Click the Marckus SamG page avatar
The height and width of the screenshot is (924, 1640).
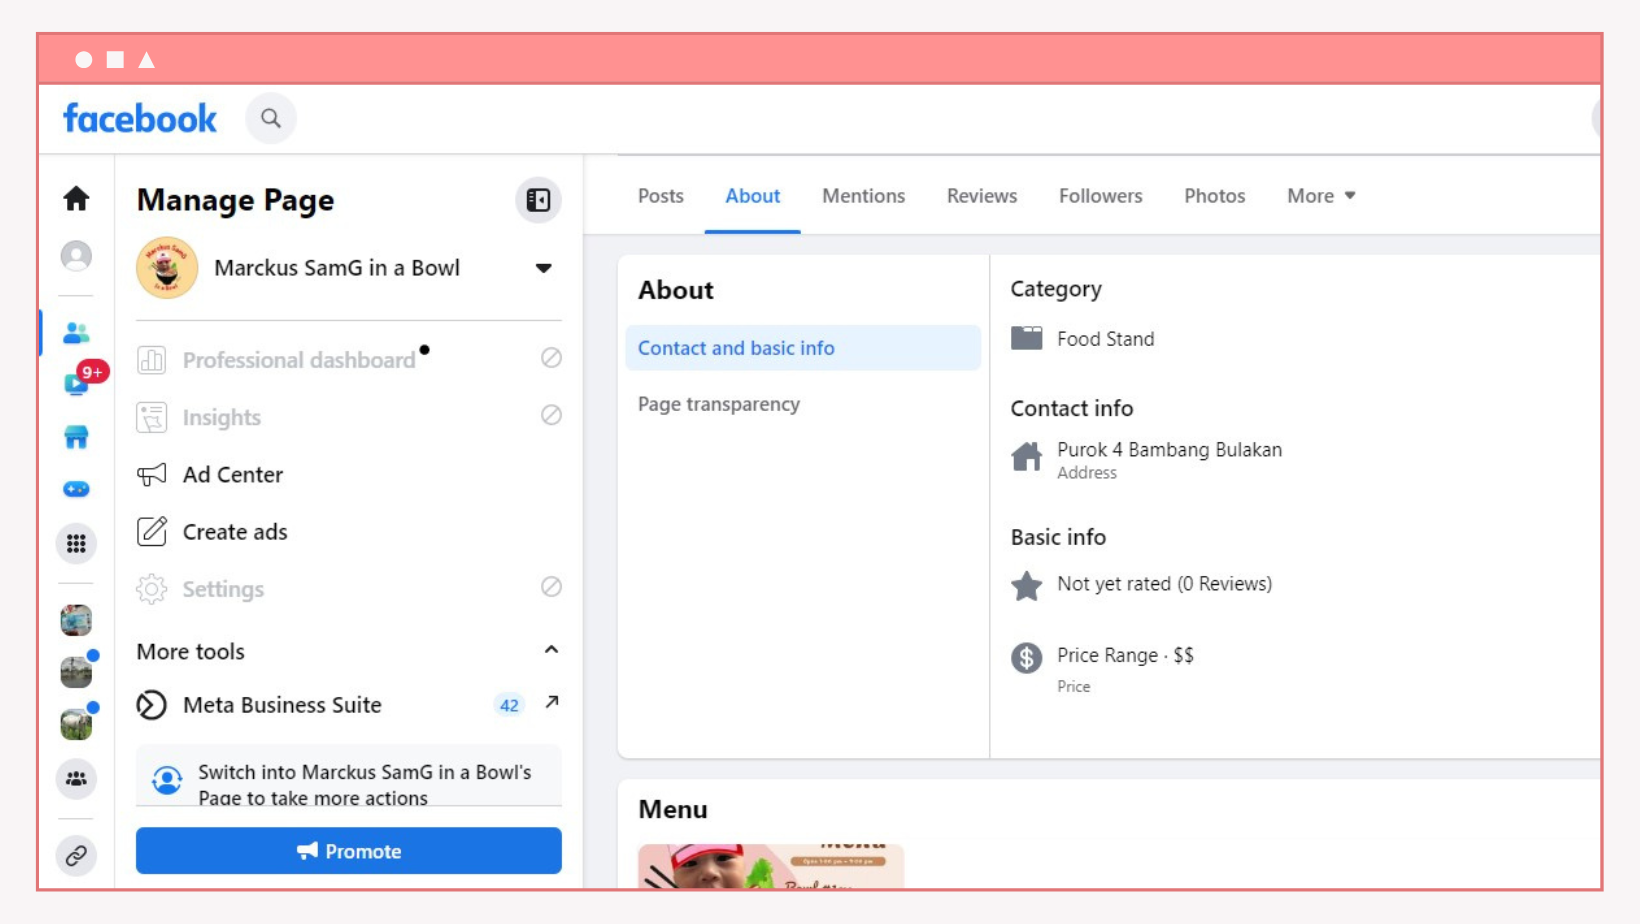pyautogui.click(x=167, y=268)
